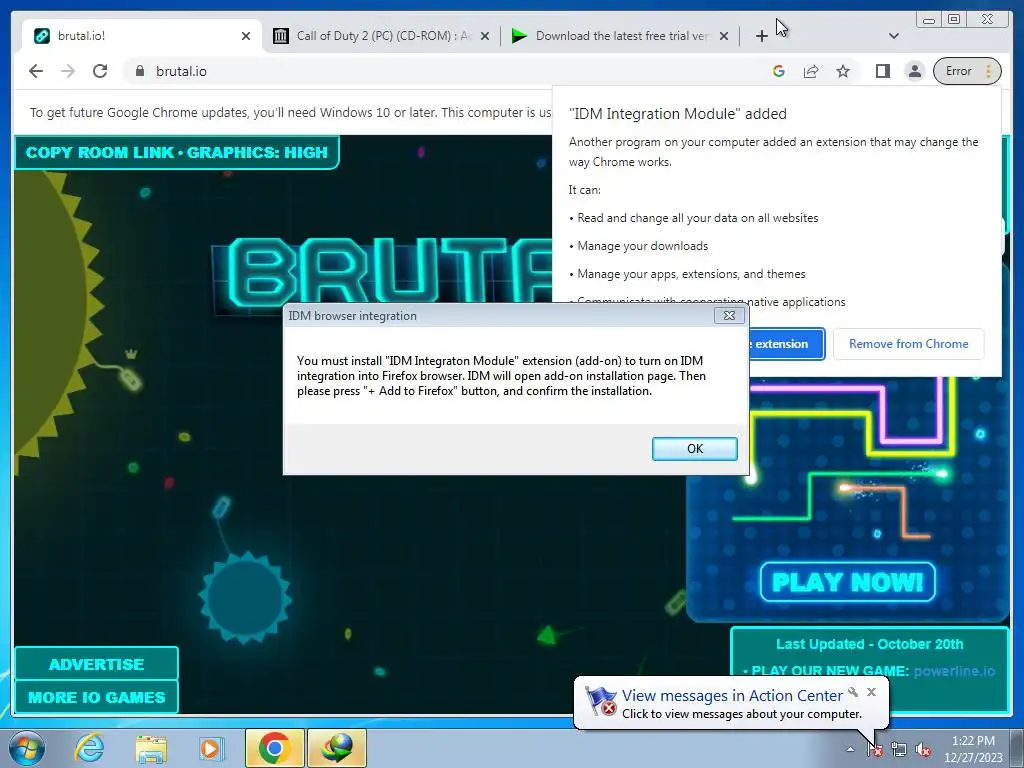Show hidden tray icons arrow
This screenshot has height=768, width=1024.
(x=850, y=750)
